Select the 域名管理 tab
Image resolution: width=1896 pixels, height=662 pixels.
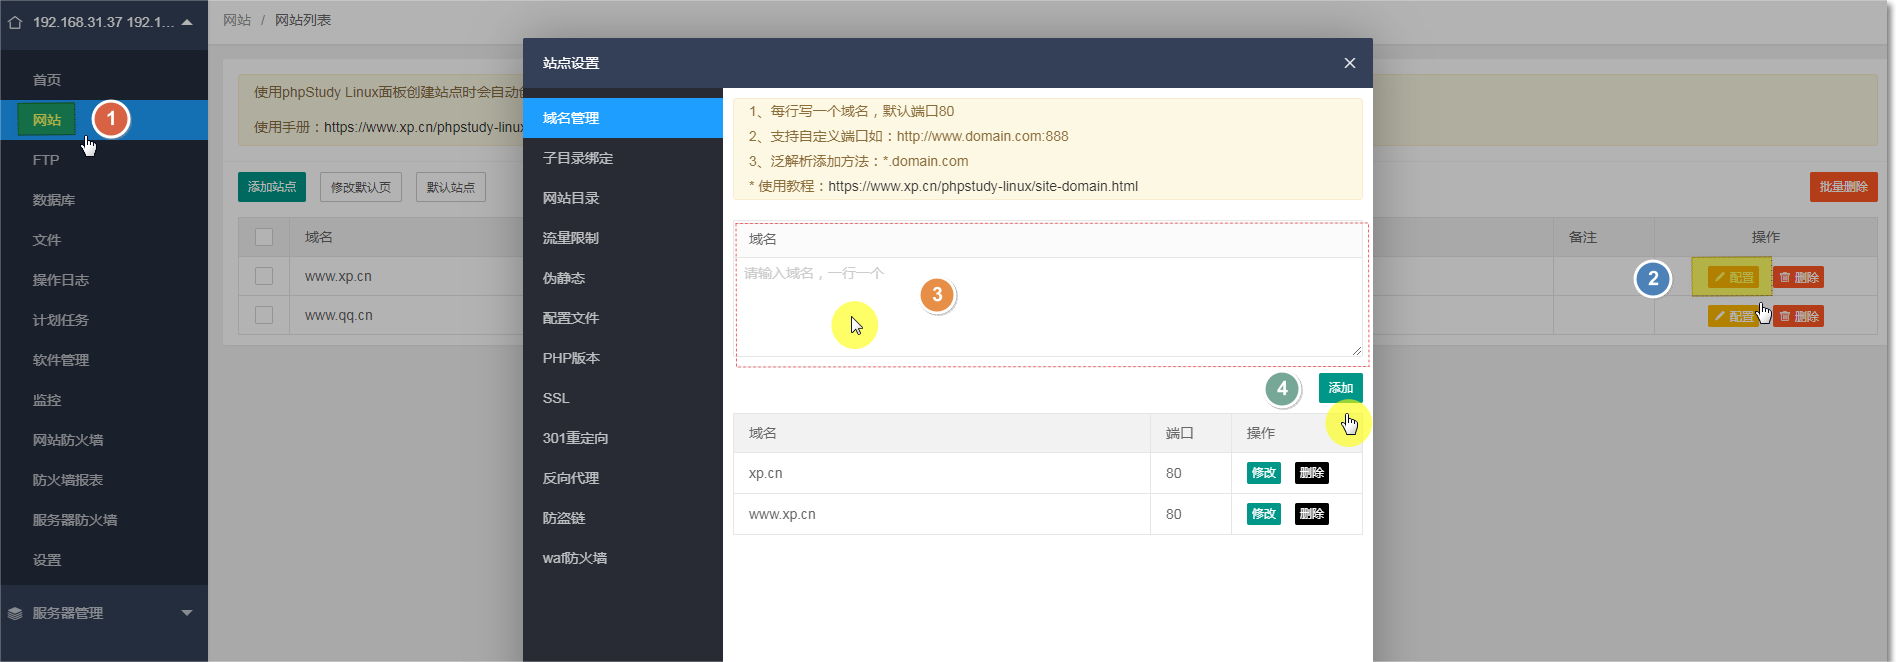(622, 118)
